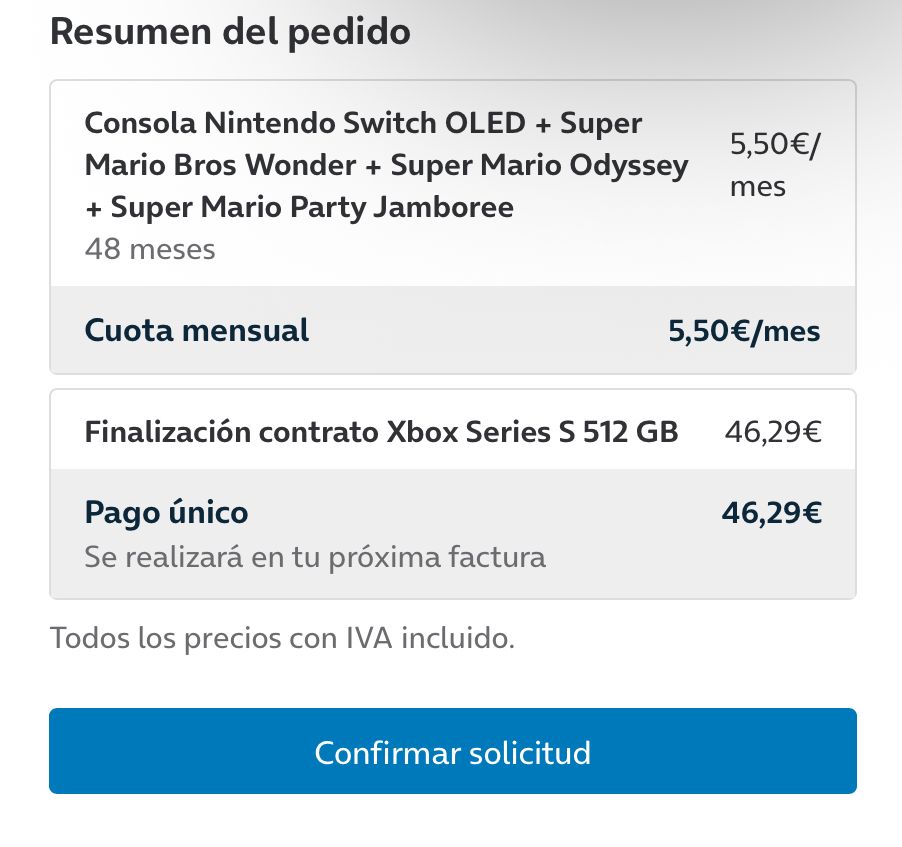Tap the Nintendo bundle's 5,50€/mes price
Image resolution: width=902 pixels, height=847 pixels.
774,165
